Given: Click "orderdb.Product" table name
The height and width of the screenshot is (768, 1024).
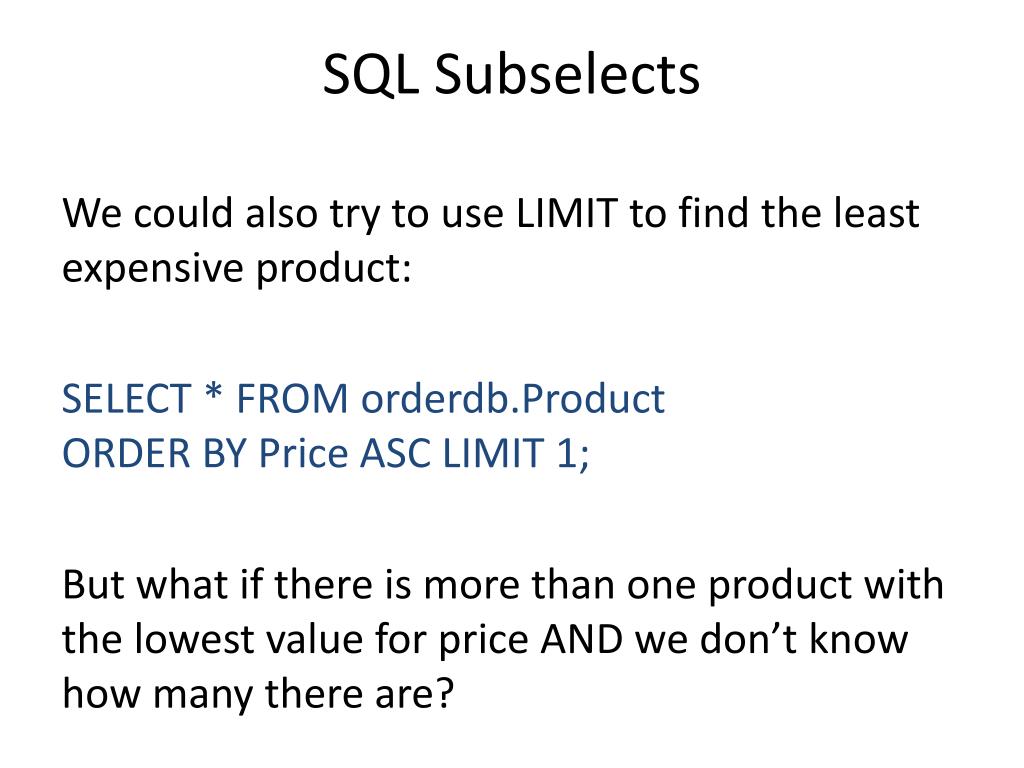Looking at the screenshot, I should [513, 398].
